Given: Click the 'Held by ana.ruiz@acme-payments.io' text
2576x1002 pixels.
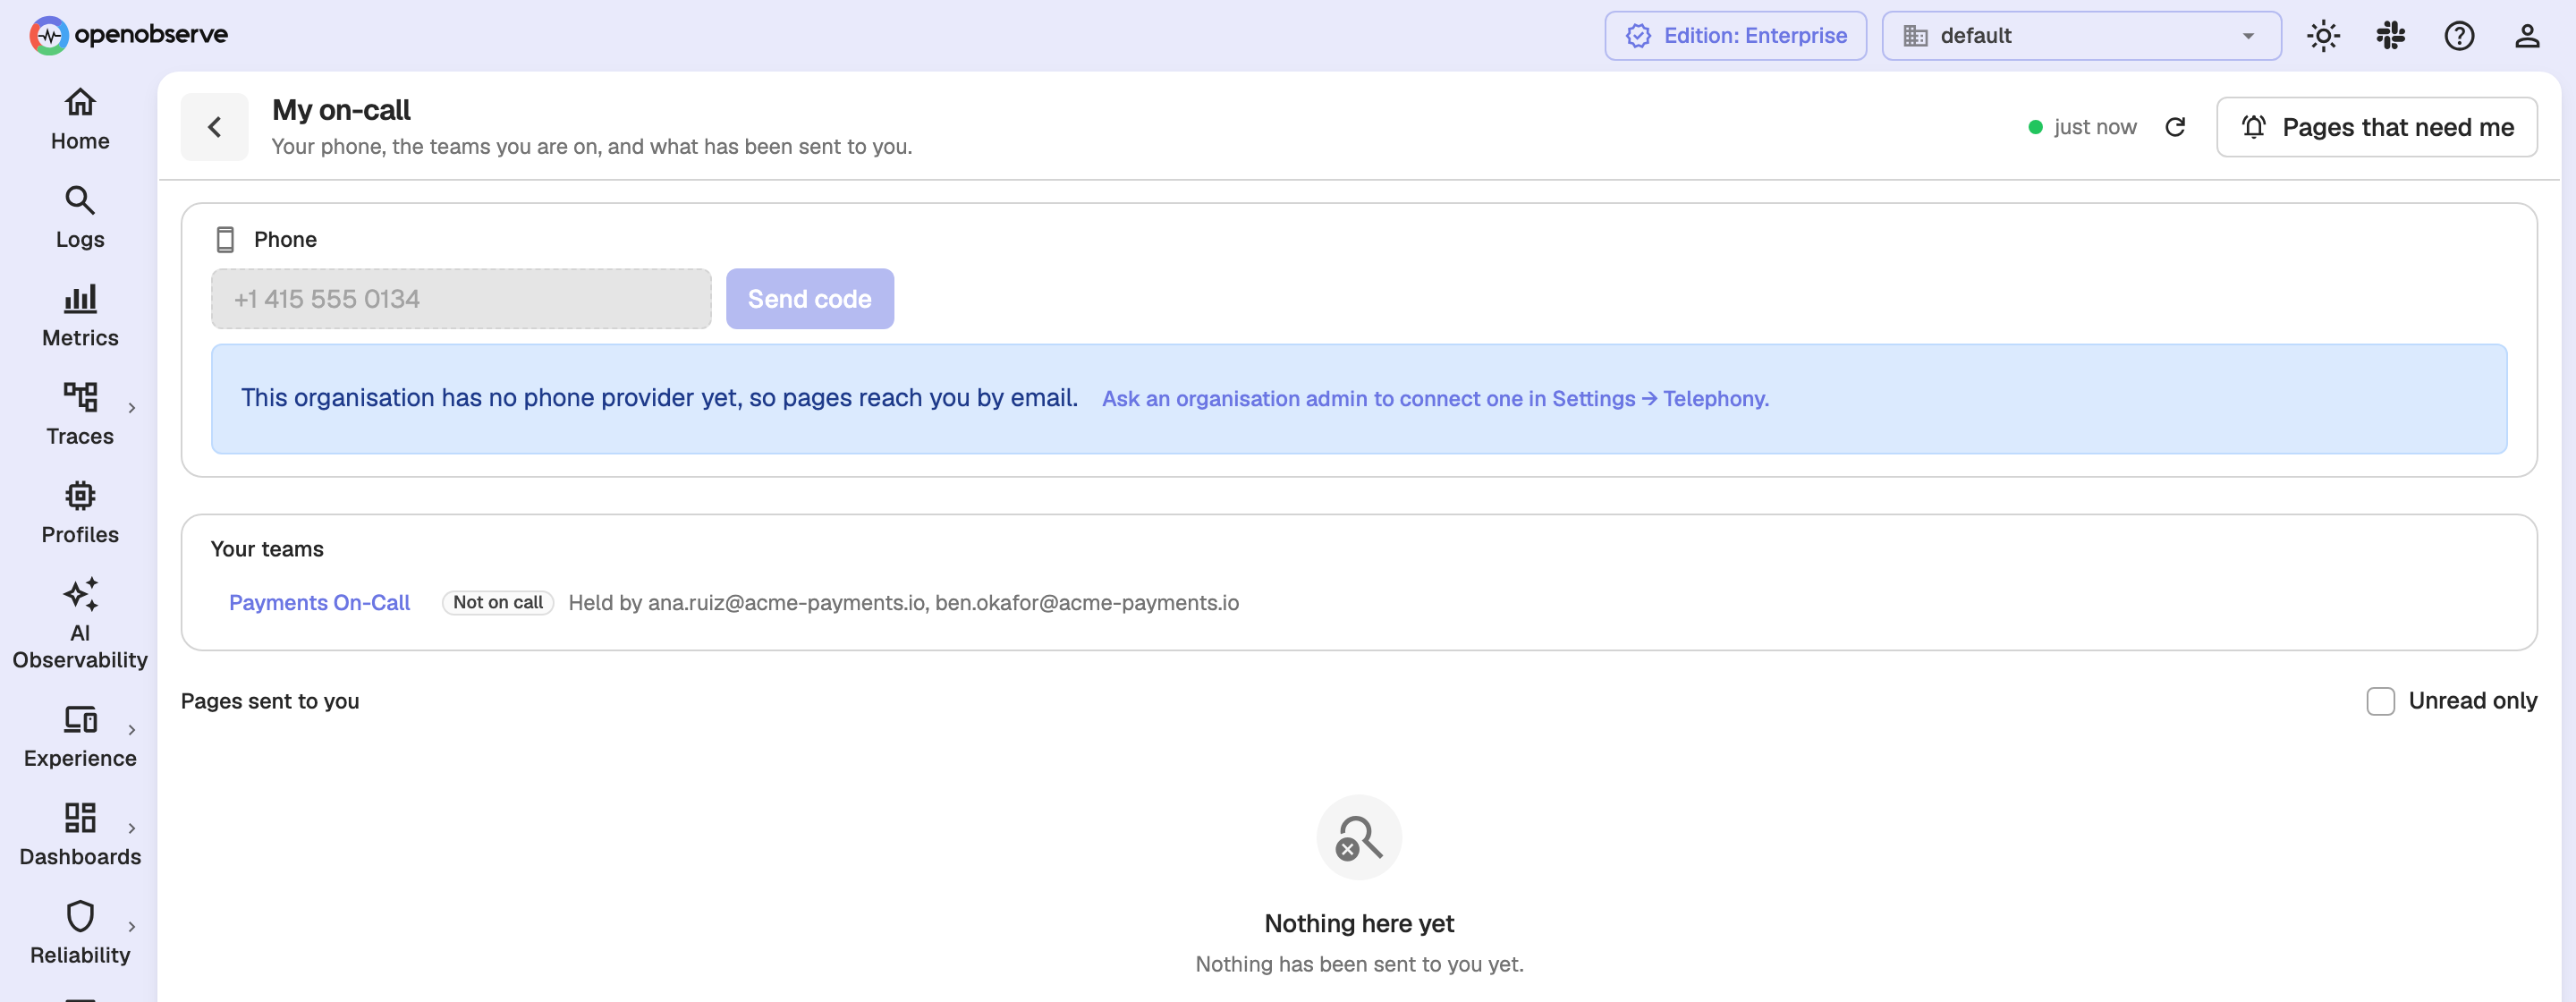Looking at the screenshot, I should tap(747, 603).
